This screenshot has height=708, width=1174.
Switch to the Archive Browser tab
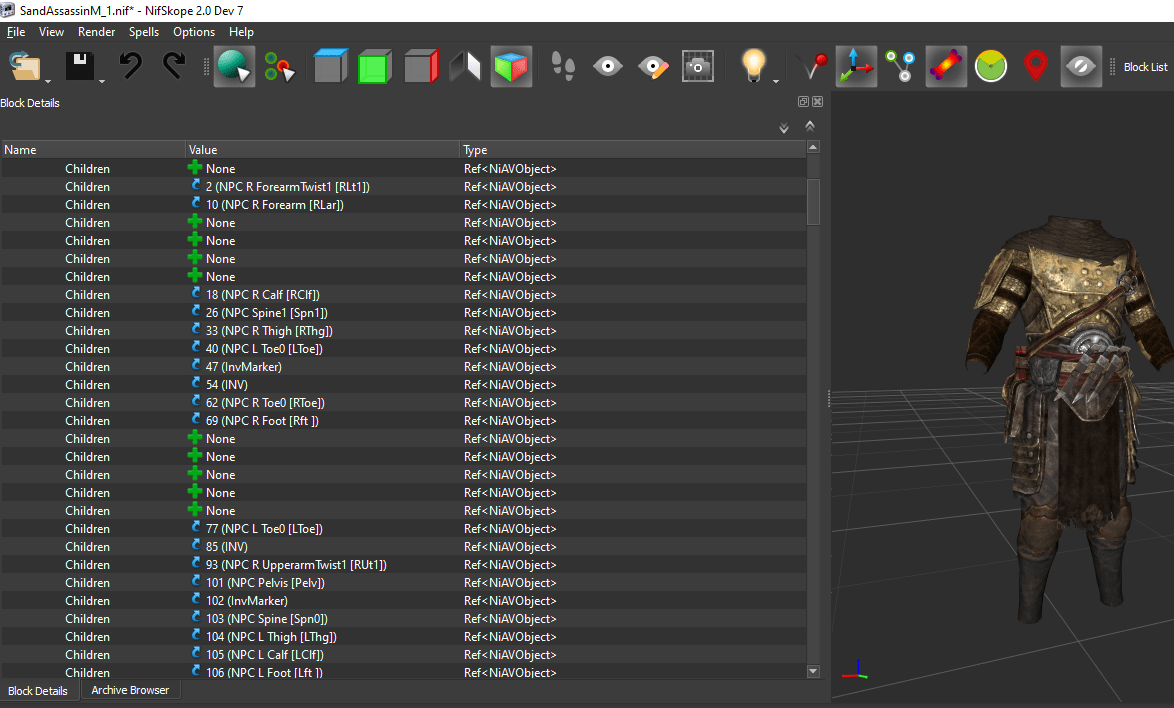click(x=130, y=690)
